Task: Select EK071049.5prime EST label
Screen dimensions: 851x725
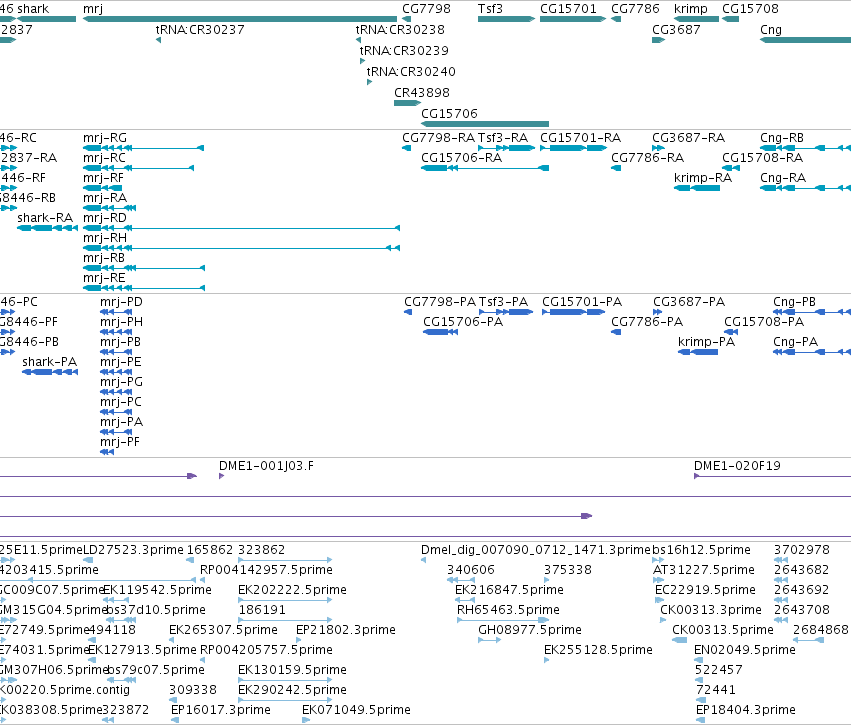Action: click(x=356, y=711)
